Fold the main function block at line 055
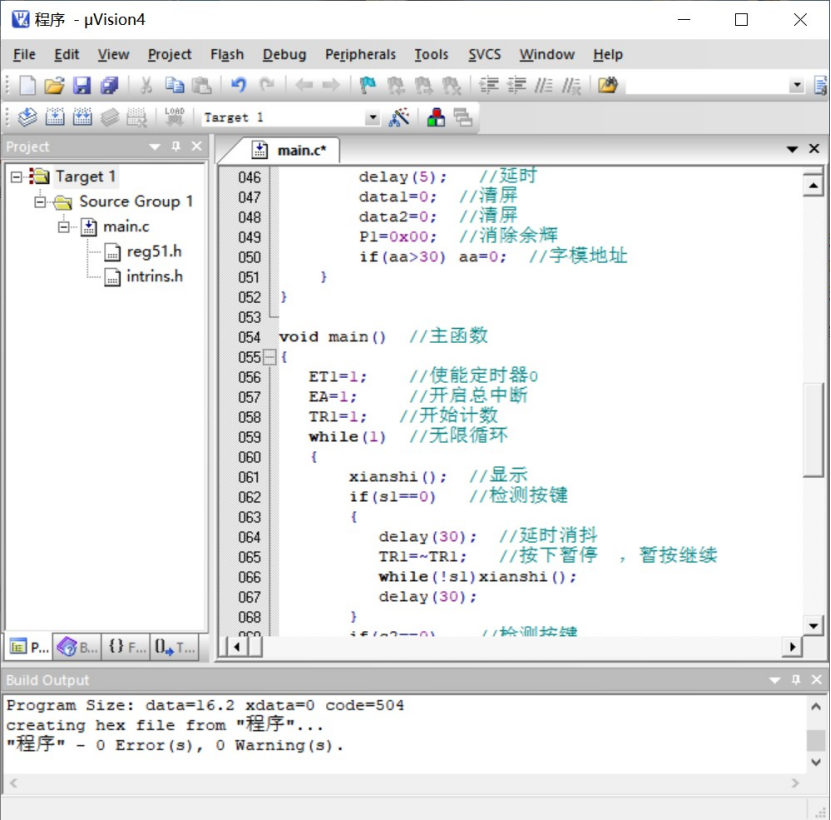 pos(270,357)
